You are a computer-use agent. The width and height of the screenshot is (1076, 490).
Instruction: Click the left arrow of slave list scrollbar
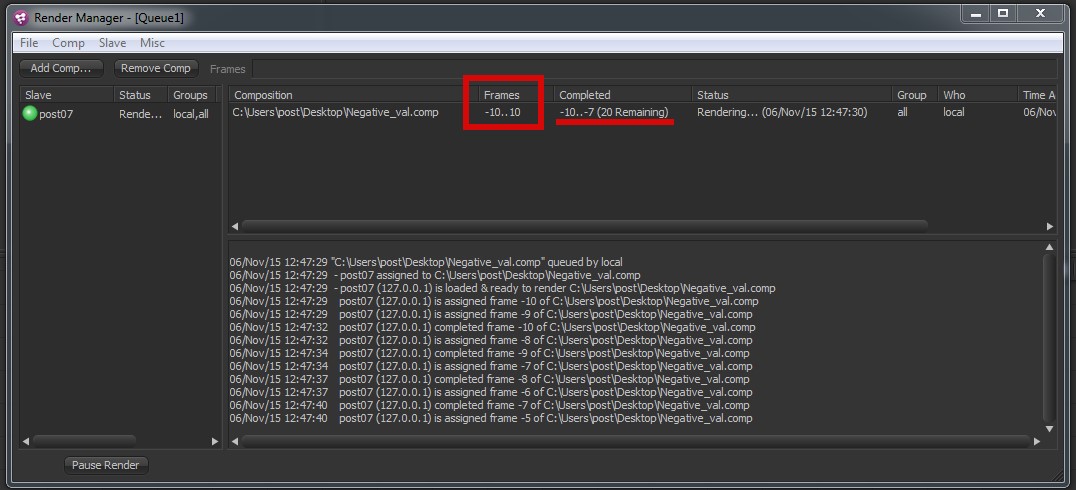(x=26, y=441)
